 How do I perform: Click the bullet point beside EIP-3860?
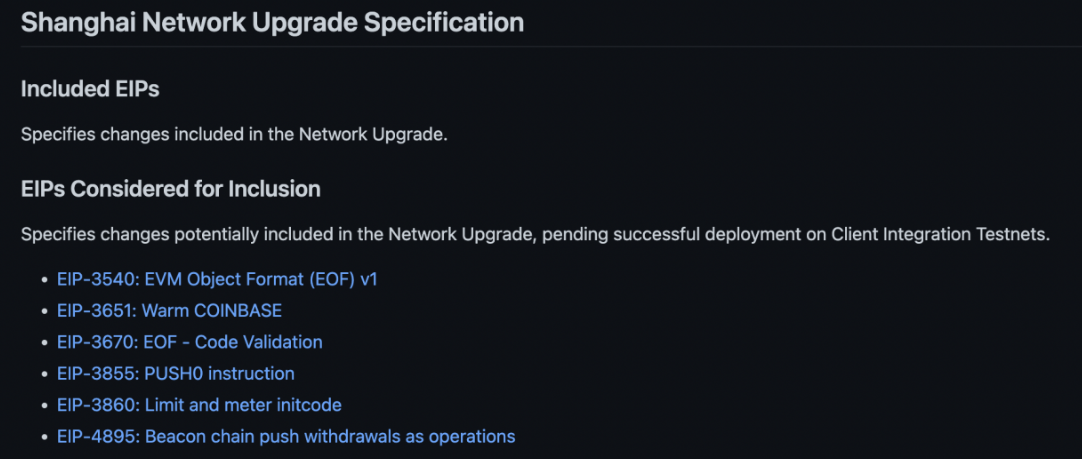(44, 405)
